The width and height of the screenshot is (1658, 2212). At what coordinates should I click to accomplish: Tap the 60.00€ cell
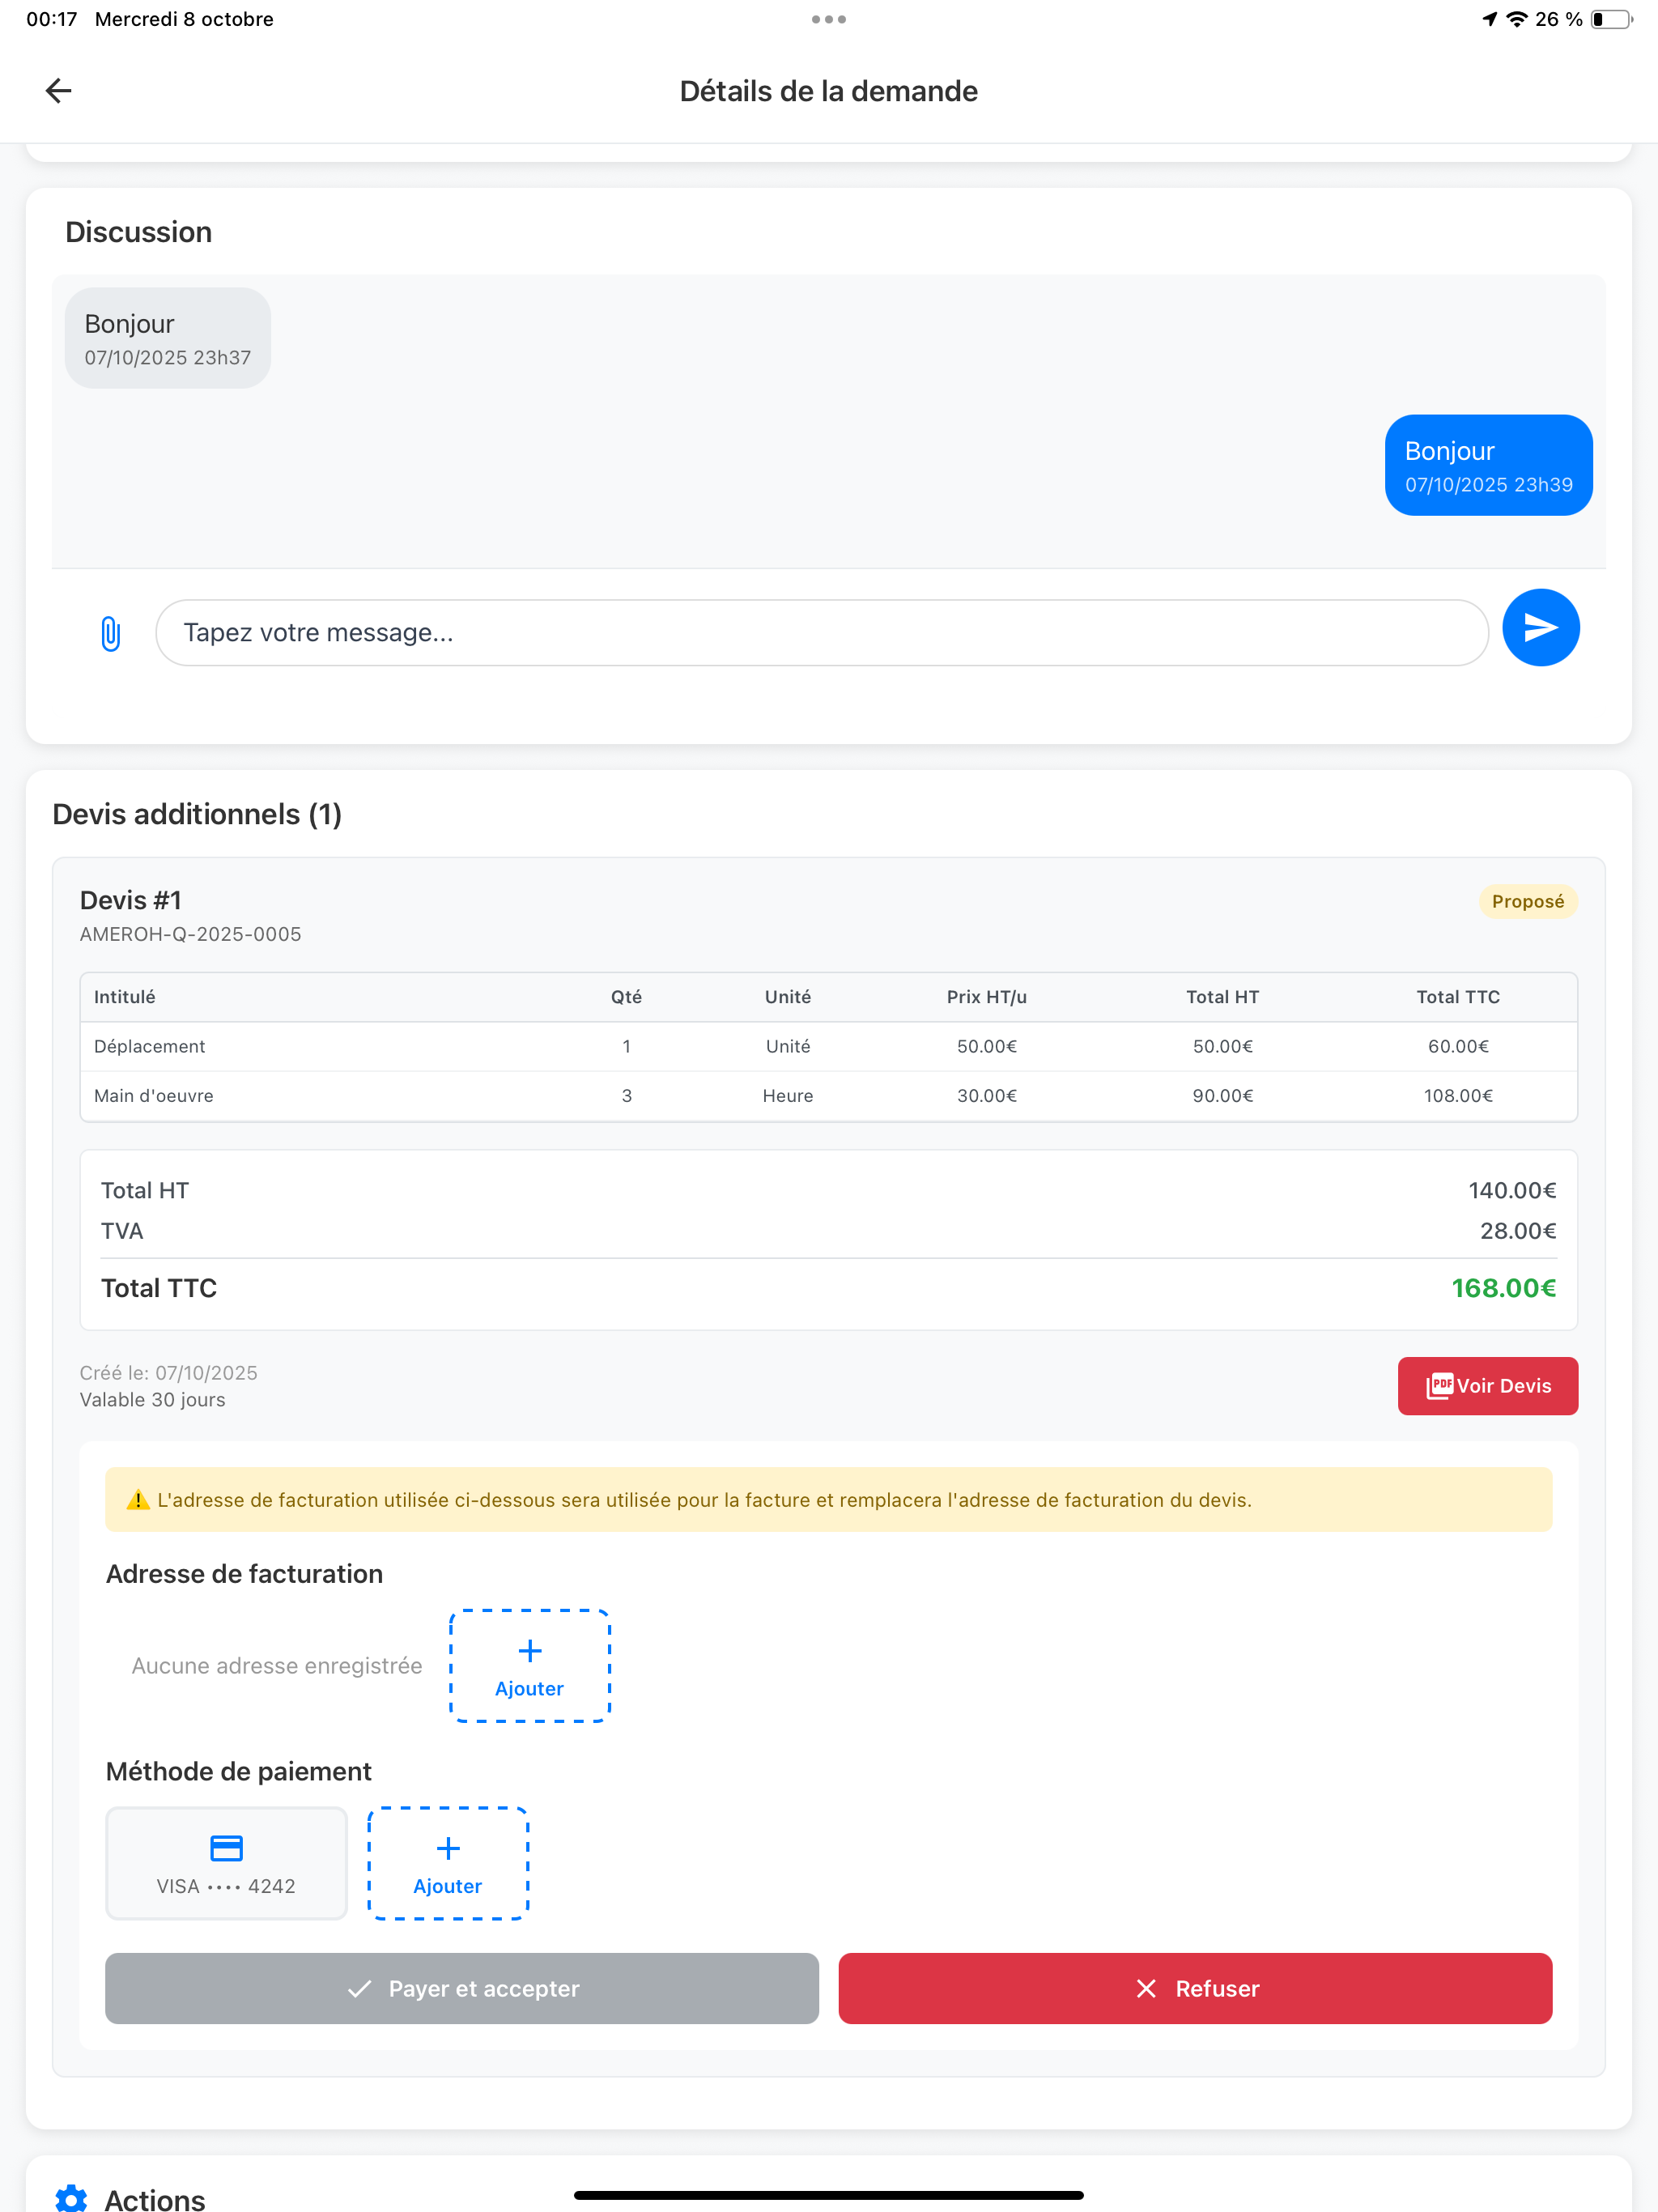(1458, 1046)
